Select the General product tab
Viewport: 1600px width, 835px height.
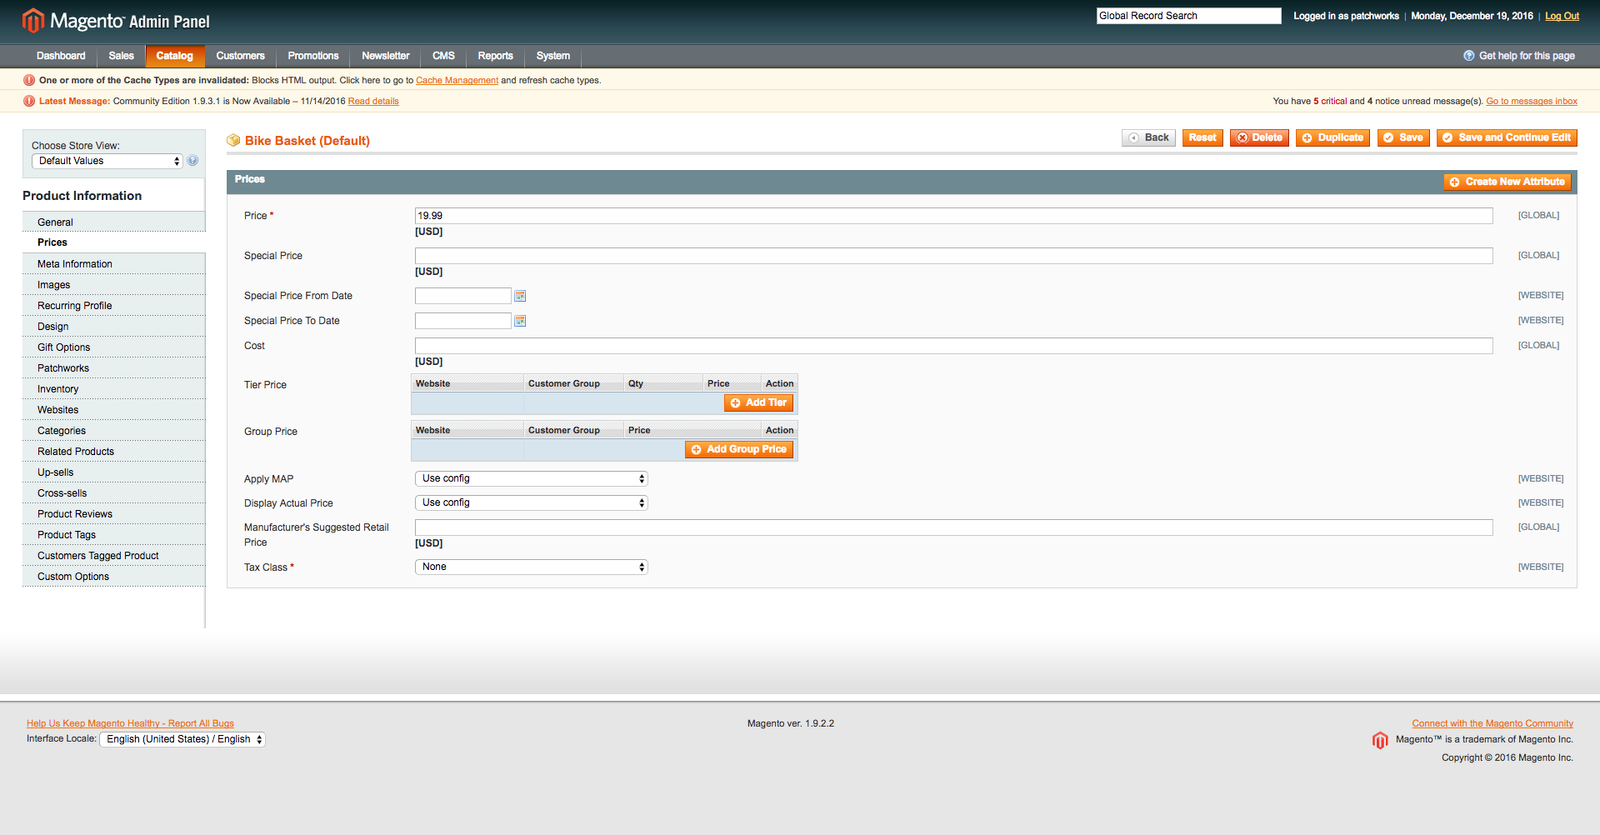[114, 222]
